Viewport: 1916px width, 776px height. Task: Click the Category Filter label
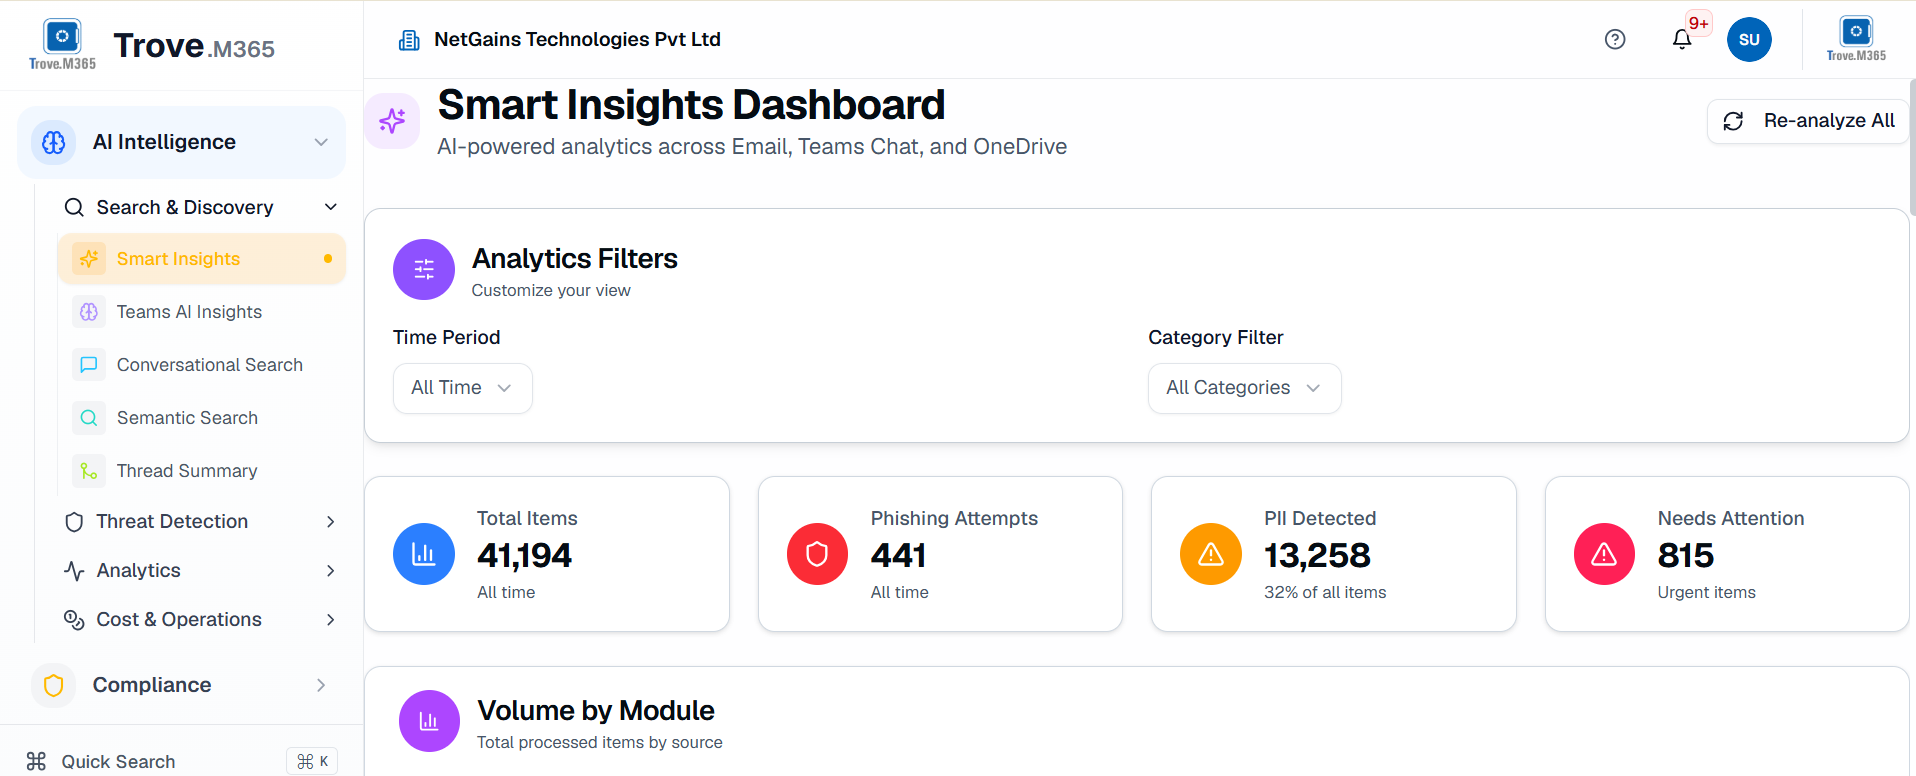pos(1215,337)
